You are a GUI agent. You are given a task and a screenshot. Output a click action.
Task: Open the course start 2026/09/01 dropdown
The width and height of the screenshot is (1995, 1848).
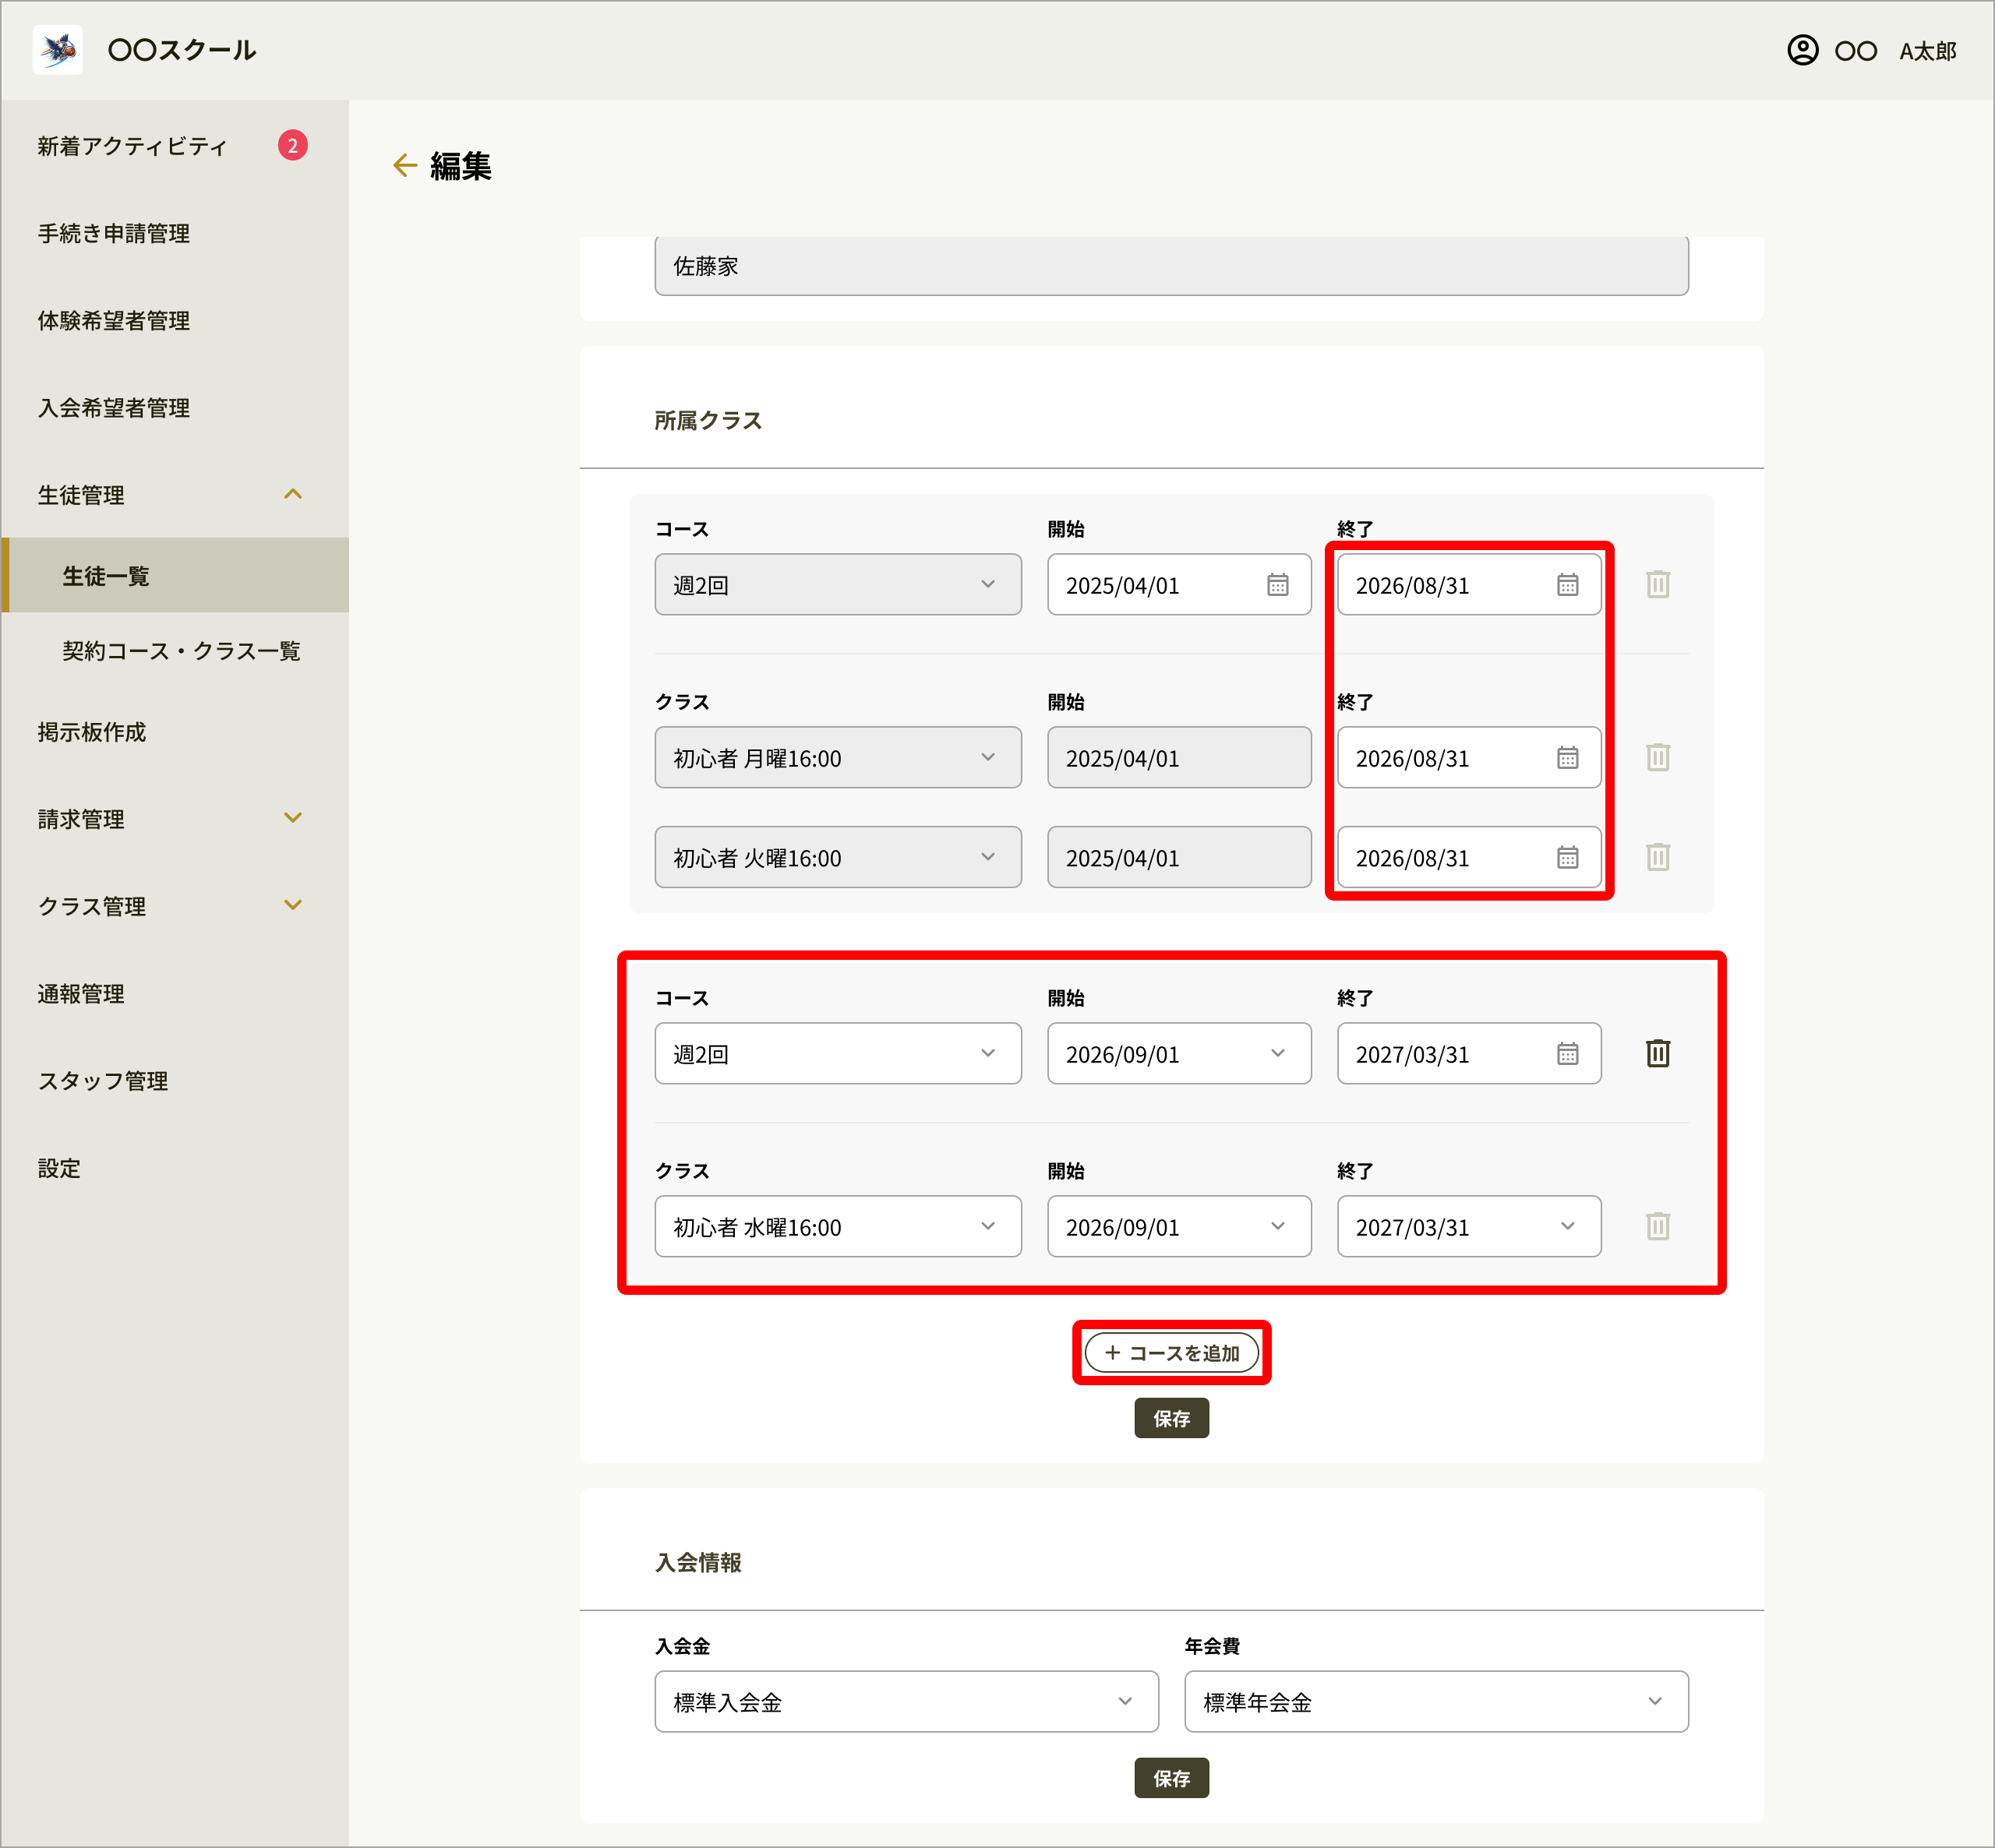(x=1179, y=1054)
